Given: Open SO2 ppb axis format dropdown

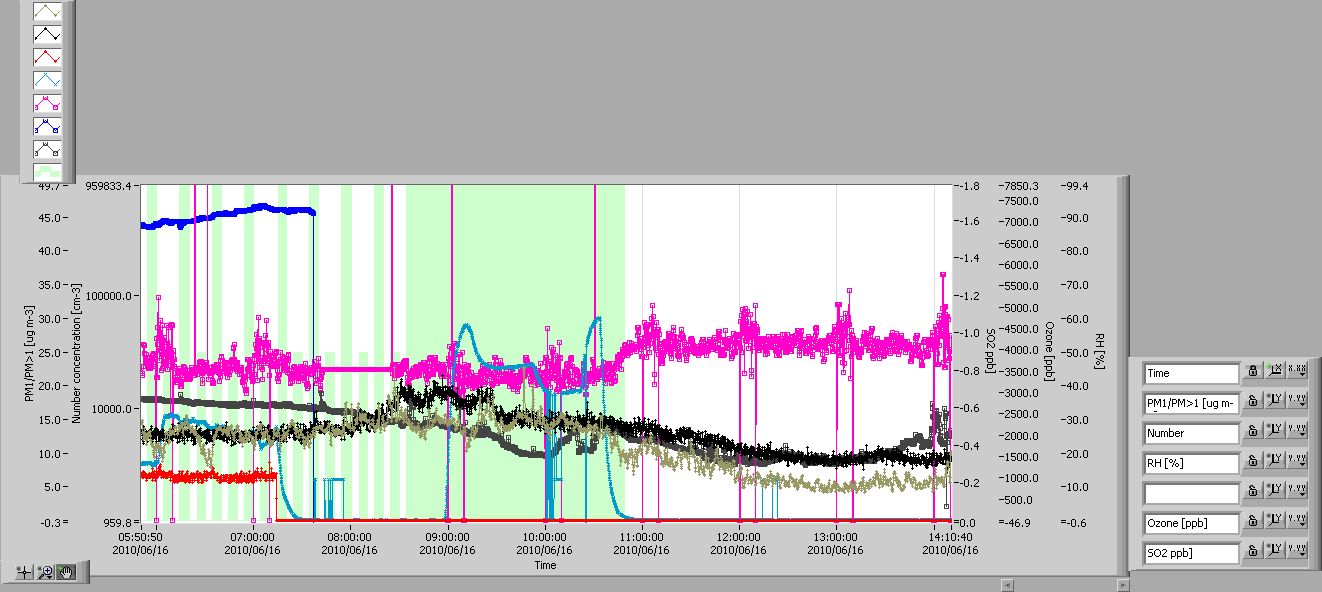Looking at the screenshot, I should [1297, 553].
